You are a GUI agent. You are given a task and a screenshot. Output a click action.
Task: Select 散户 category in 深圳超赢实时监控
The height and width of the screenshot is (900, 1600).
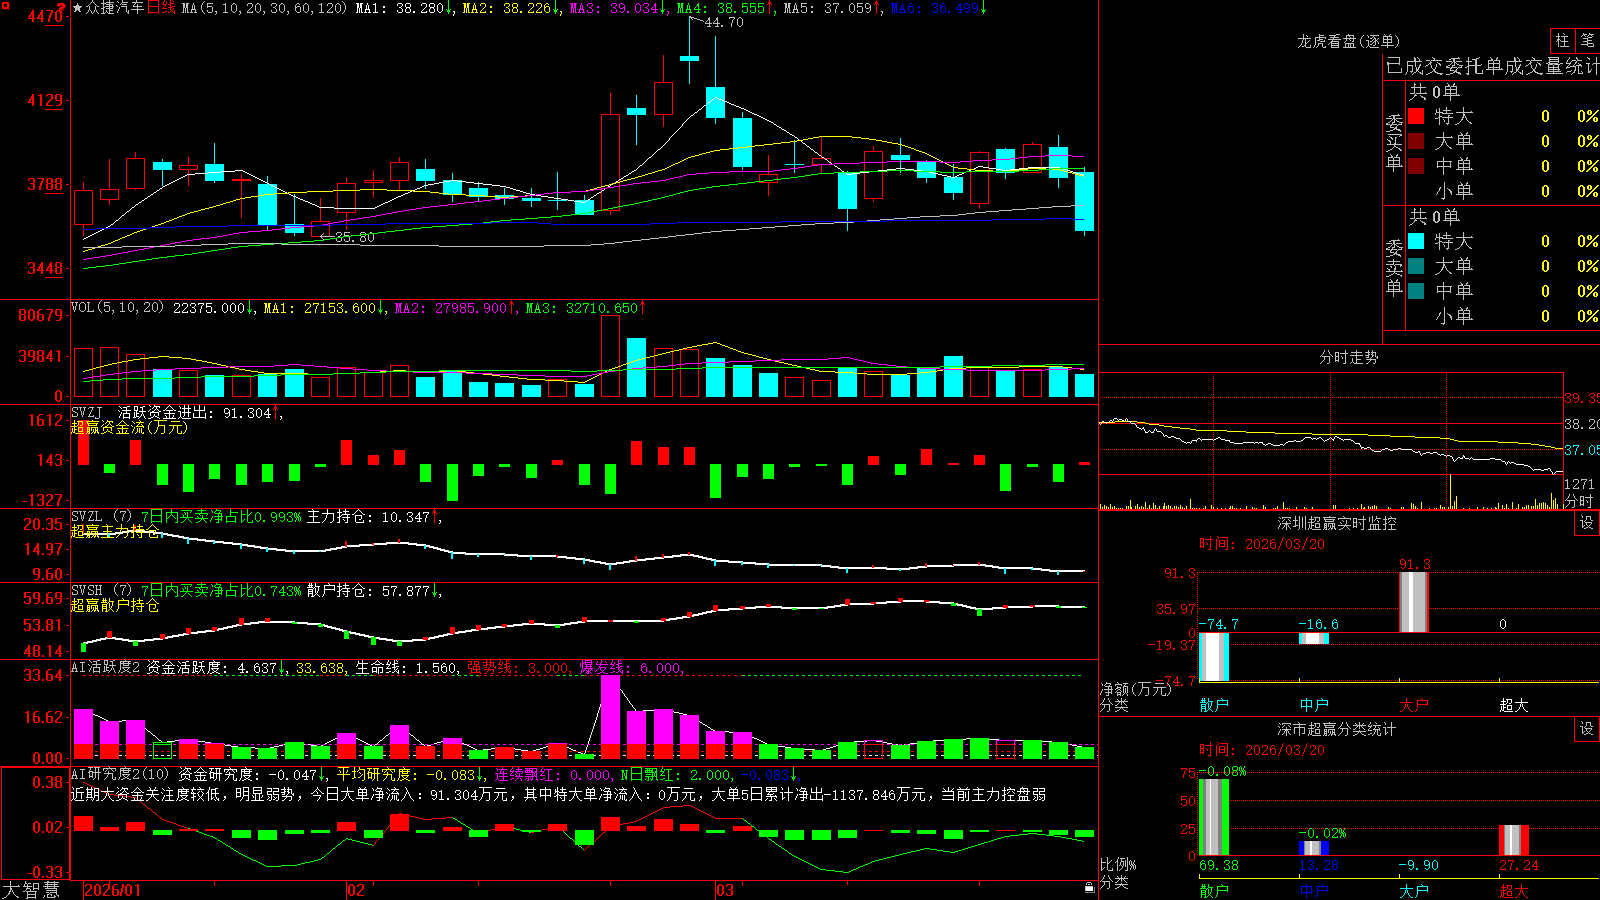[1214, 705]
